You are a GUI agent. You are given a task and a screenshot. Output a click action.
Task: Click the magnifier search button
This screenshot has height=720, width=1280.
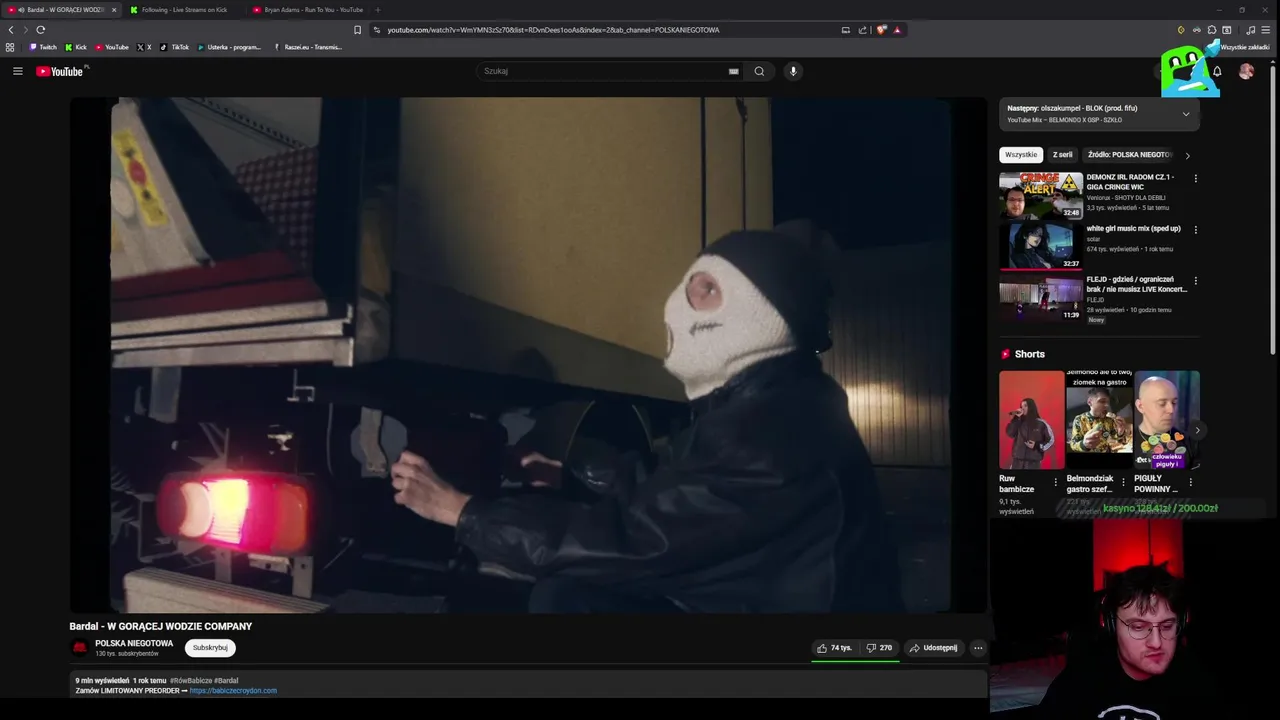pyautogui.click(x=759, y=71)
